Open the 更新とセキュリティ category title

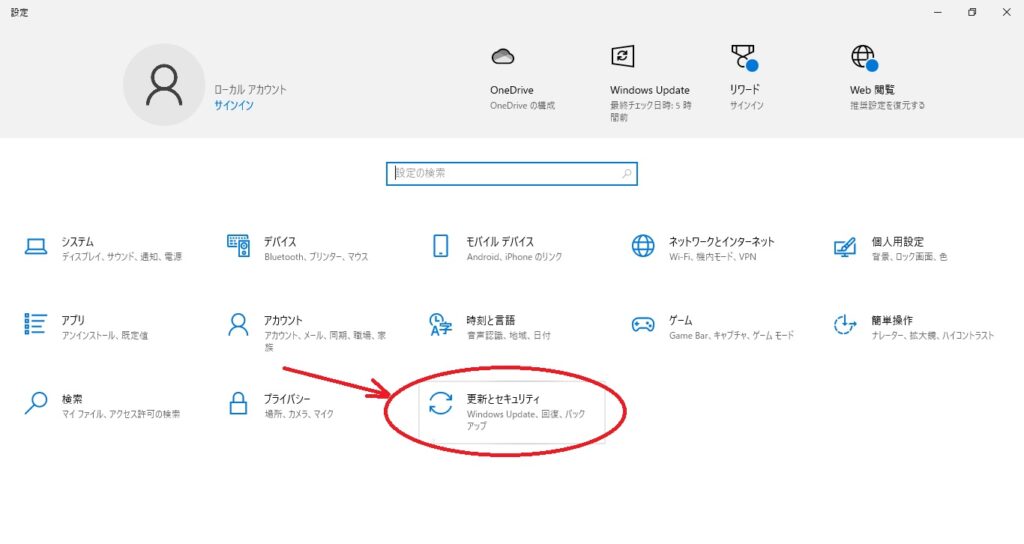(504, 399)
